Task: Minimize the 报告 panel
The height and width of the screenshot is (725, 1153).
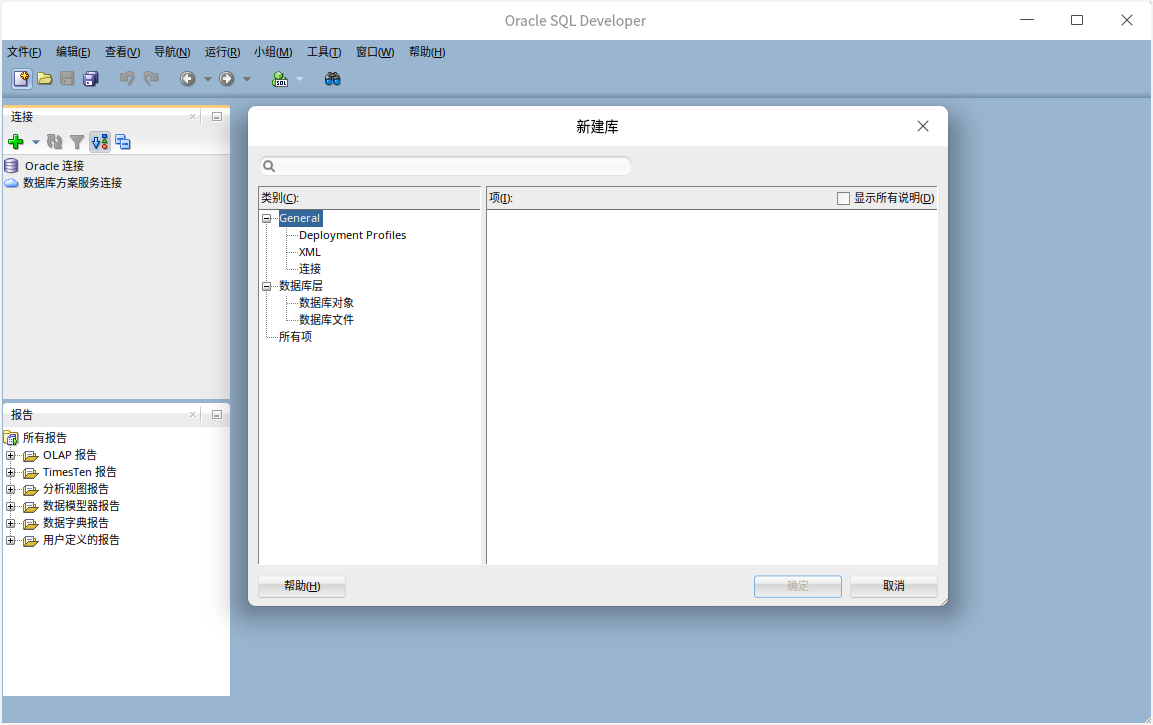Action: tap(217, 415)
